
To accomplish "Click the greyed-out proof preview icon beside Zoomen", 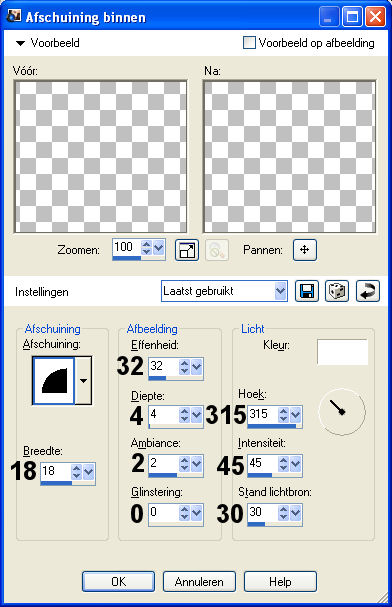I will tap(217, 250).
